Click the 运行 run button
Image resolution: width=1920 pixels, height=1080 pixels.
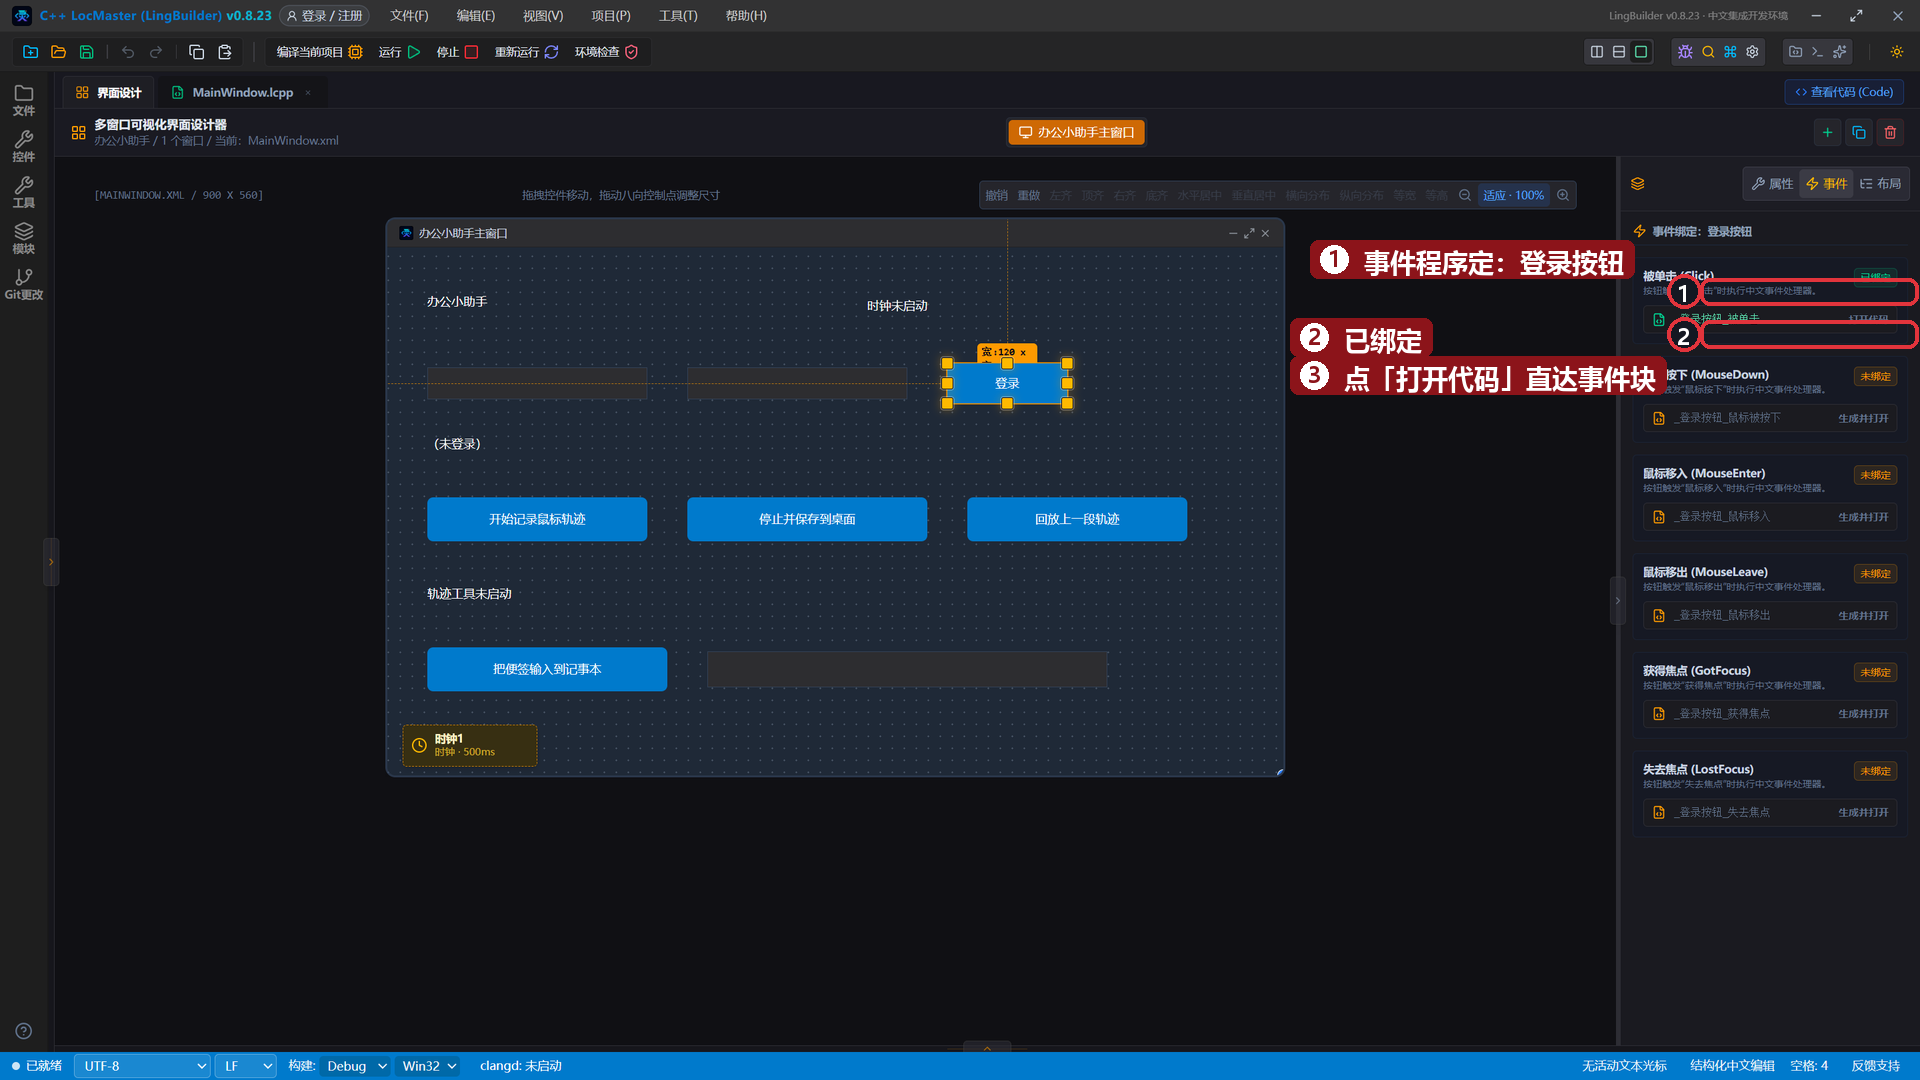[x=399, y=52]
